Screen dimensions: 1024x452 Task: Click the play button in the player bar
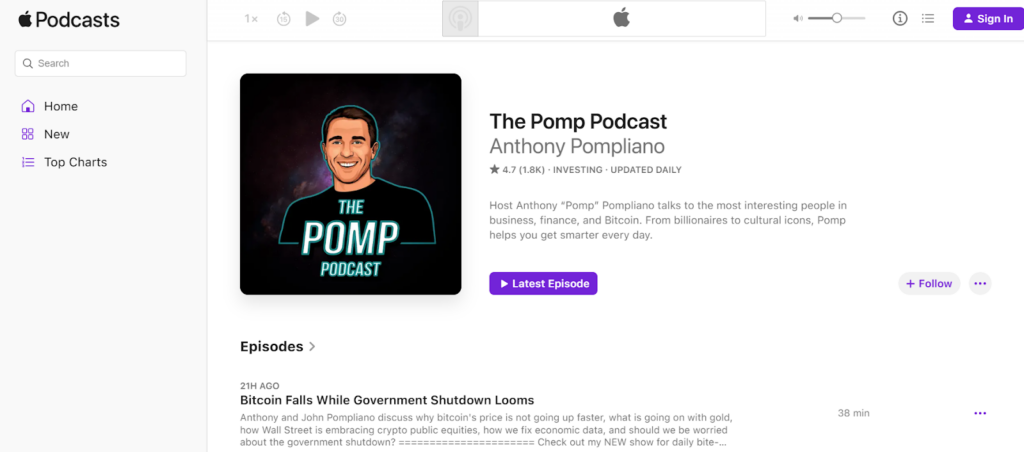(x=313, y=19)
